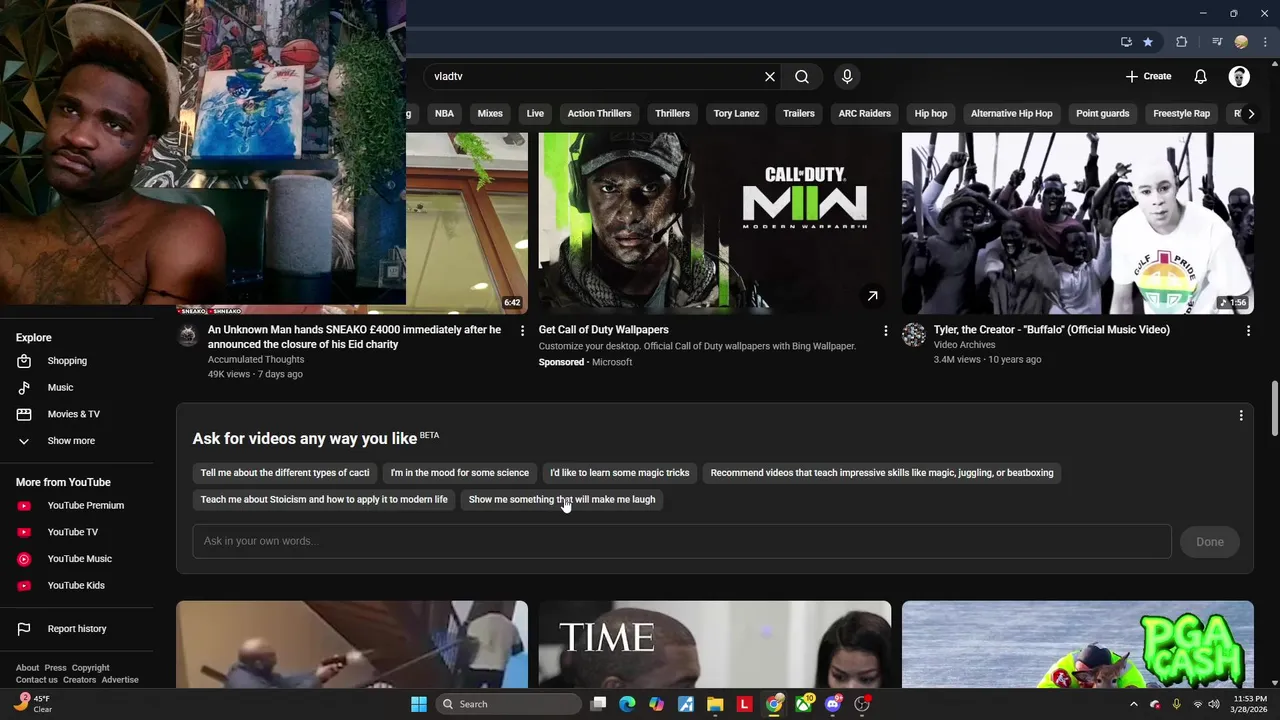Open the Advertise footer link

(120, 680)
